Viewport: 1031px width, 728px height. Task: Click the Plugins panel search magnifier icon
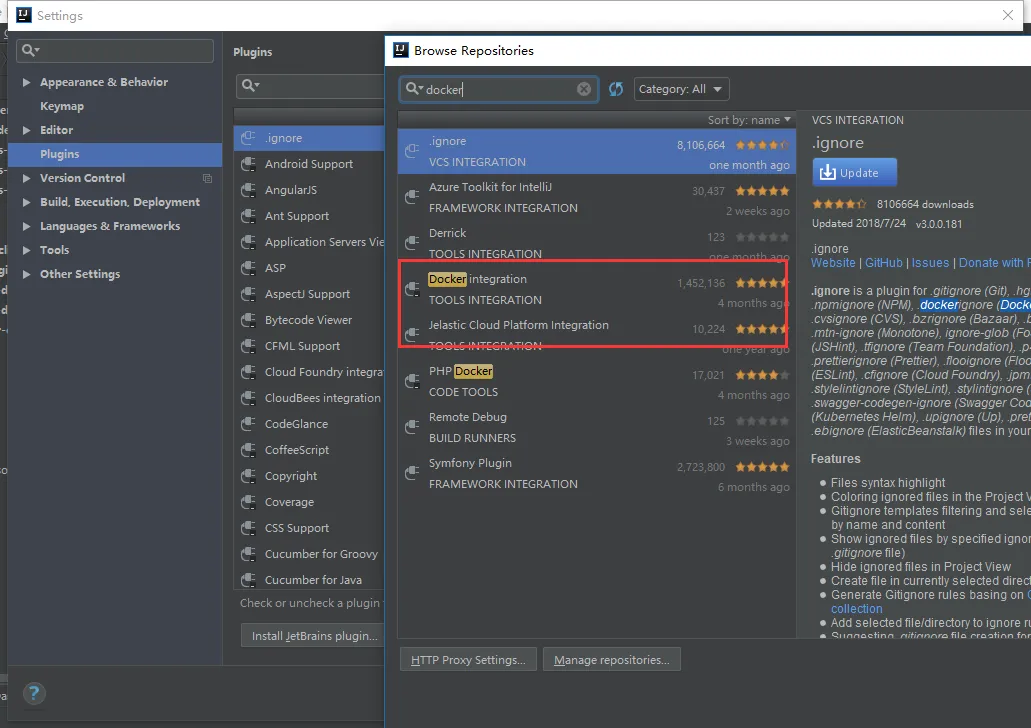tap(251, 85)
